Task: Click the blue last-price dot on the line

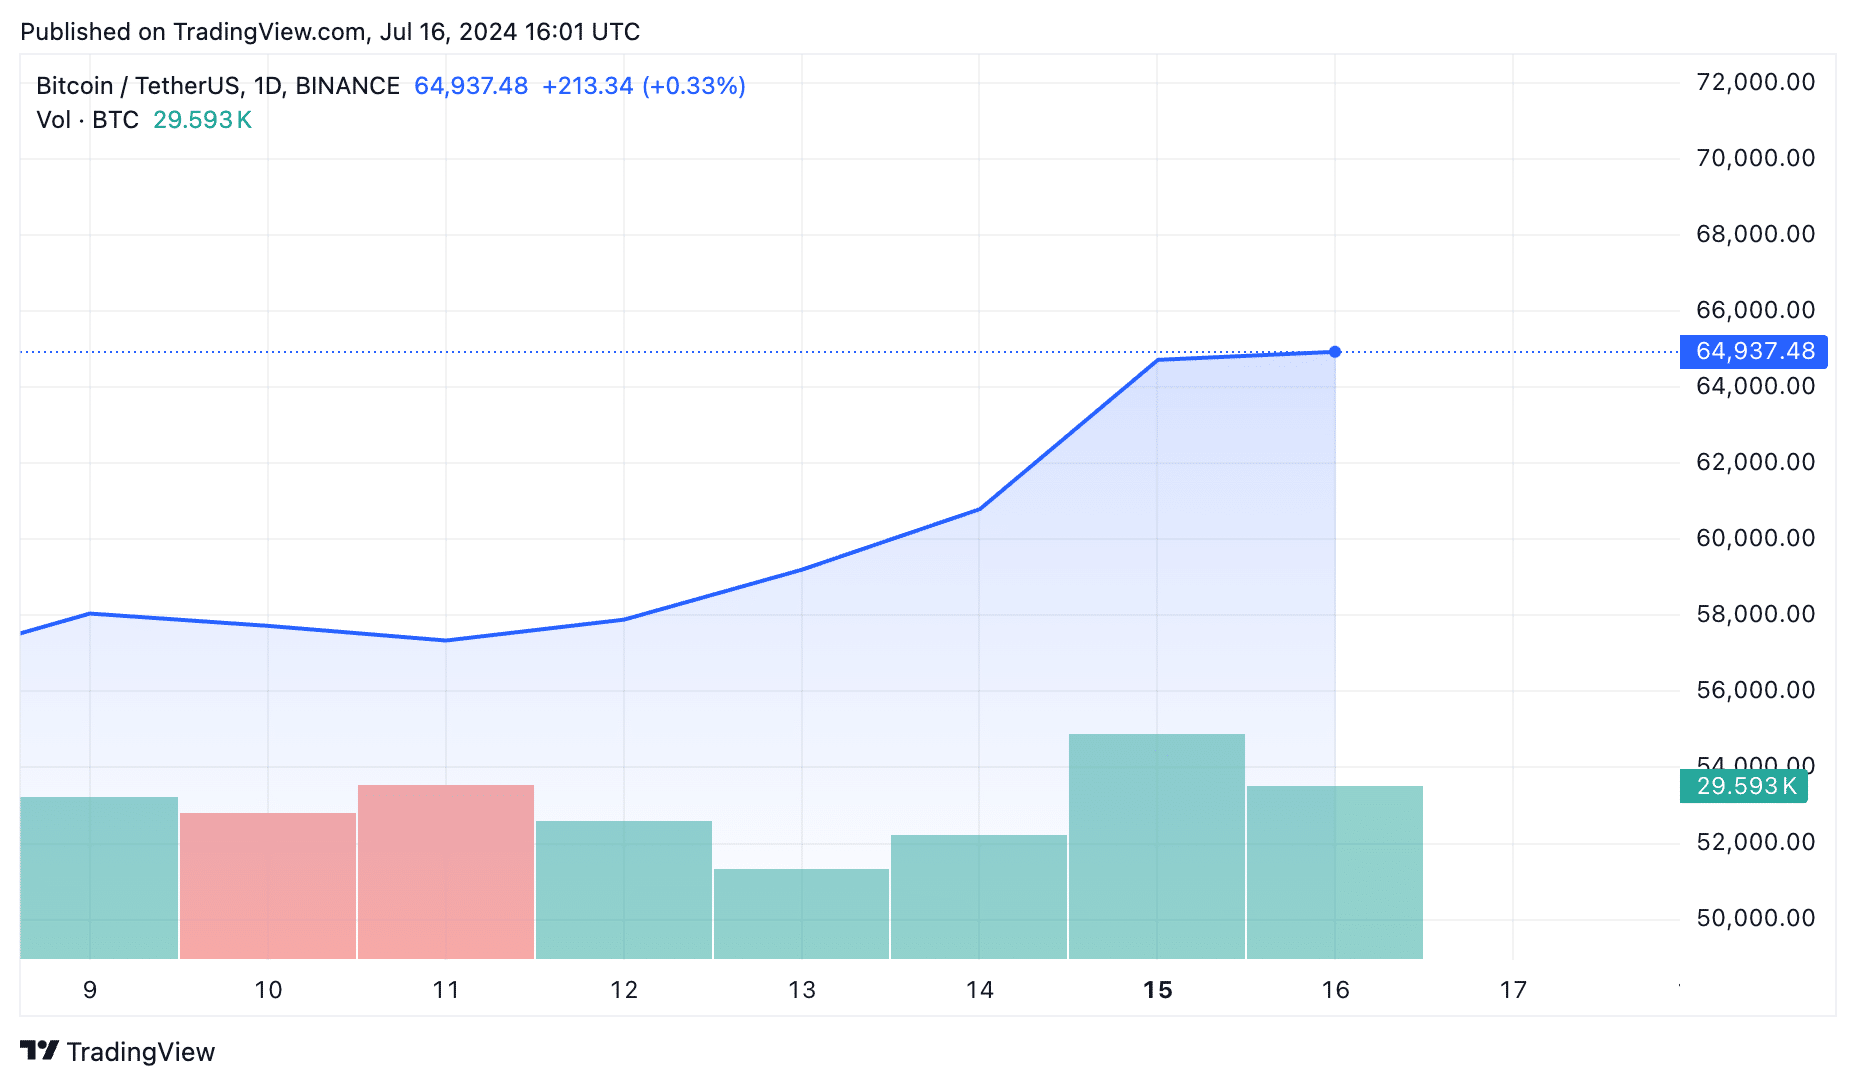Action: coord(1335,352)
